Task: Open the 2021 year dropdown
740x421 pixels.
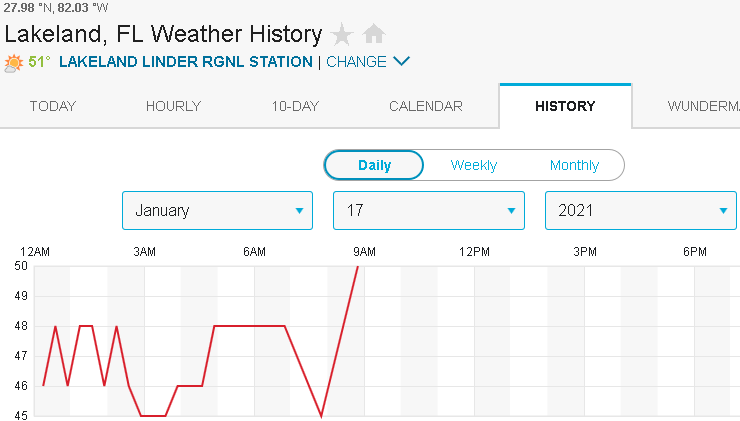Action: point(640,210)
